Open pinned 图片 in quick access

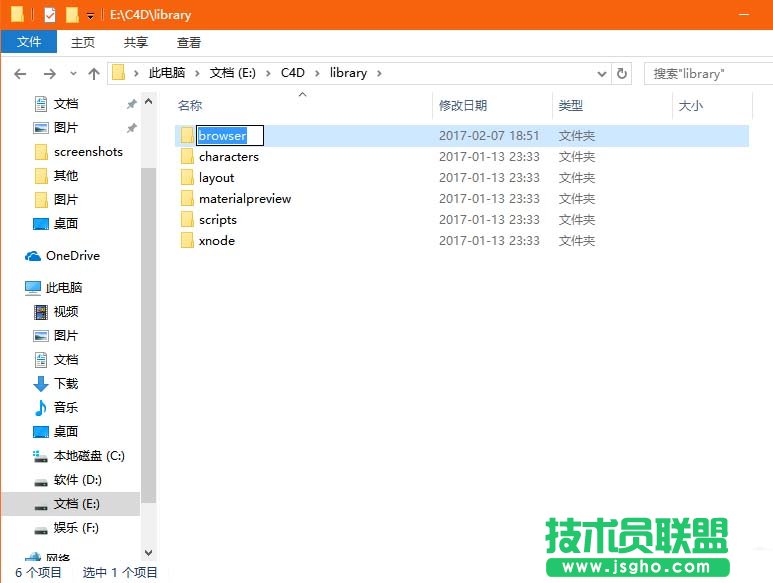click(66, 128)
